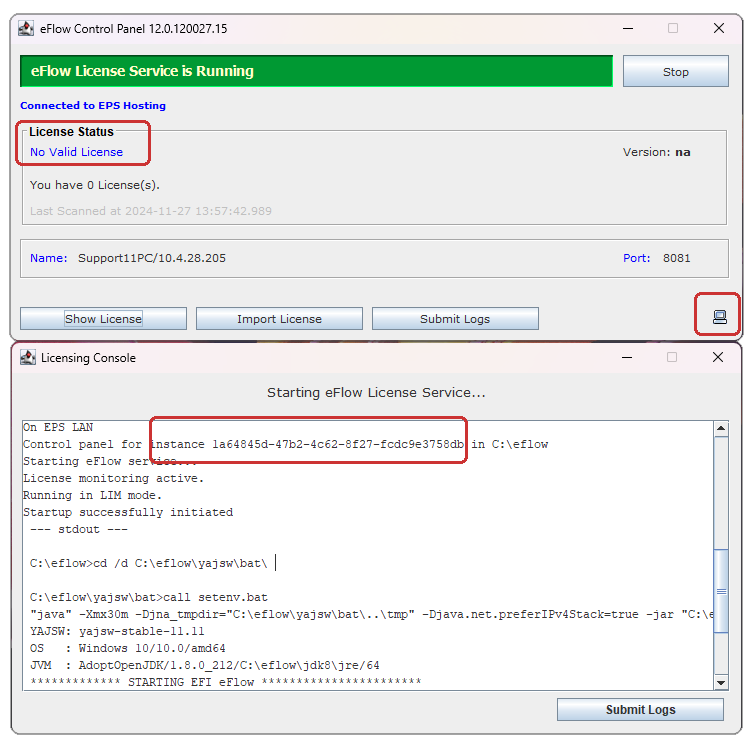Click the '--- stdout ---' console line
Viewport: 755px width, 745px height.
coord(78,529)
